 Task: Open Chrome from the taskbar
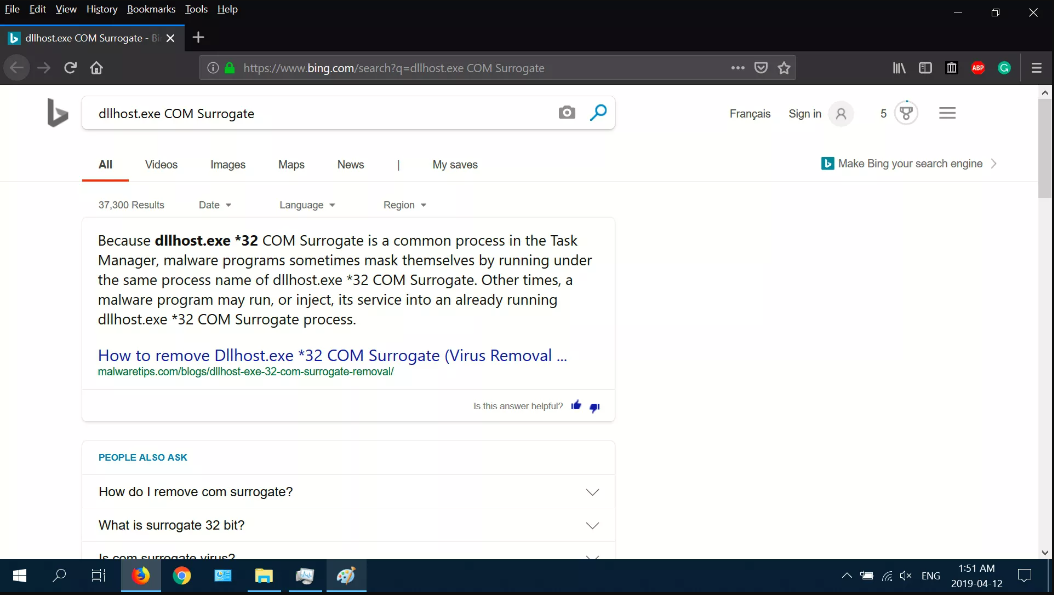(181, 576)
